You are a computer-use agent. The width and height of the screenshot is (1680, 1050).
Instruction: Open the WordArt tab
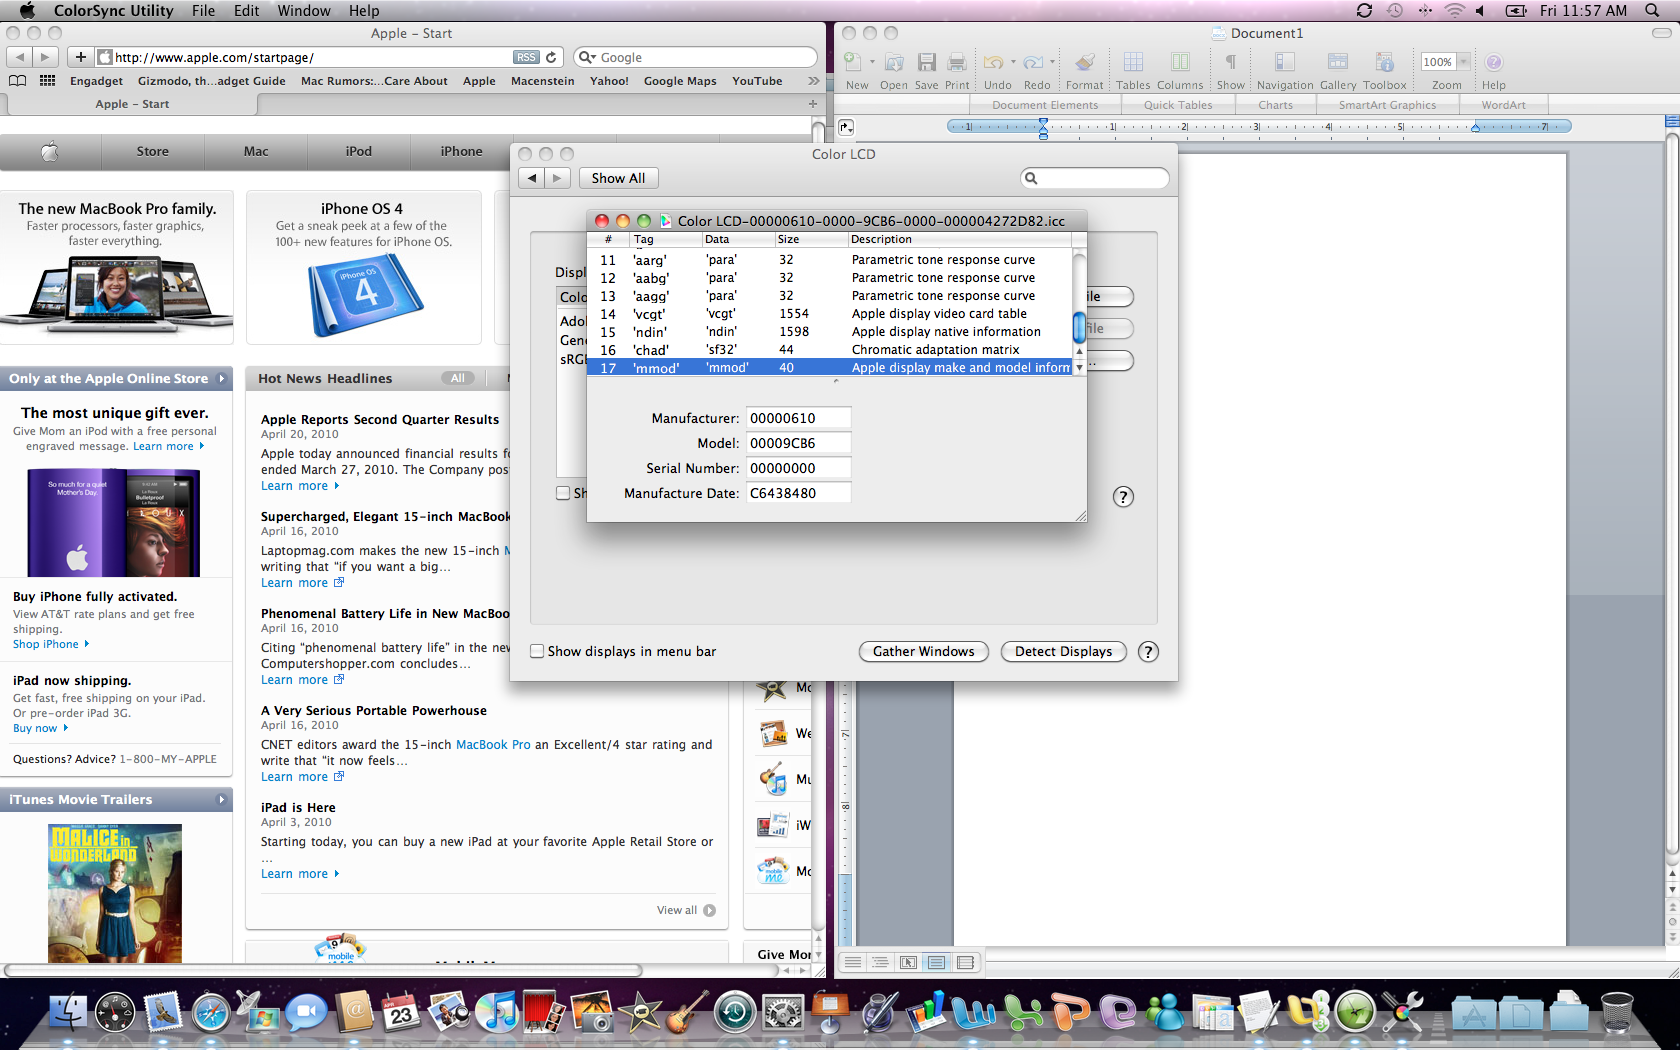tap(1503, 105)
